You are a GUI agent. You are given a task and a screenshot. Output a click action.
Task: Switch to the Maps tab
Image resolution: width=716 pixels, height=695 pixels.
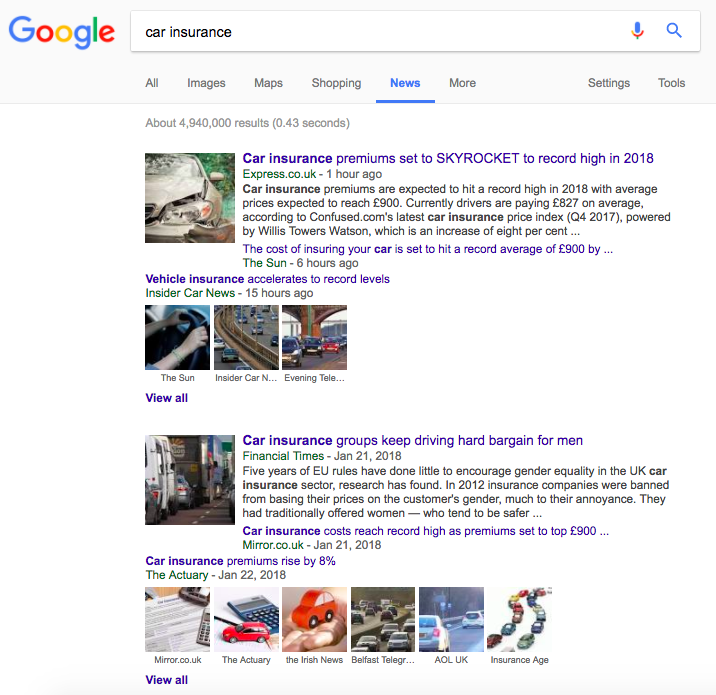coord(268,83)
